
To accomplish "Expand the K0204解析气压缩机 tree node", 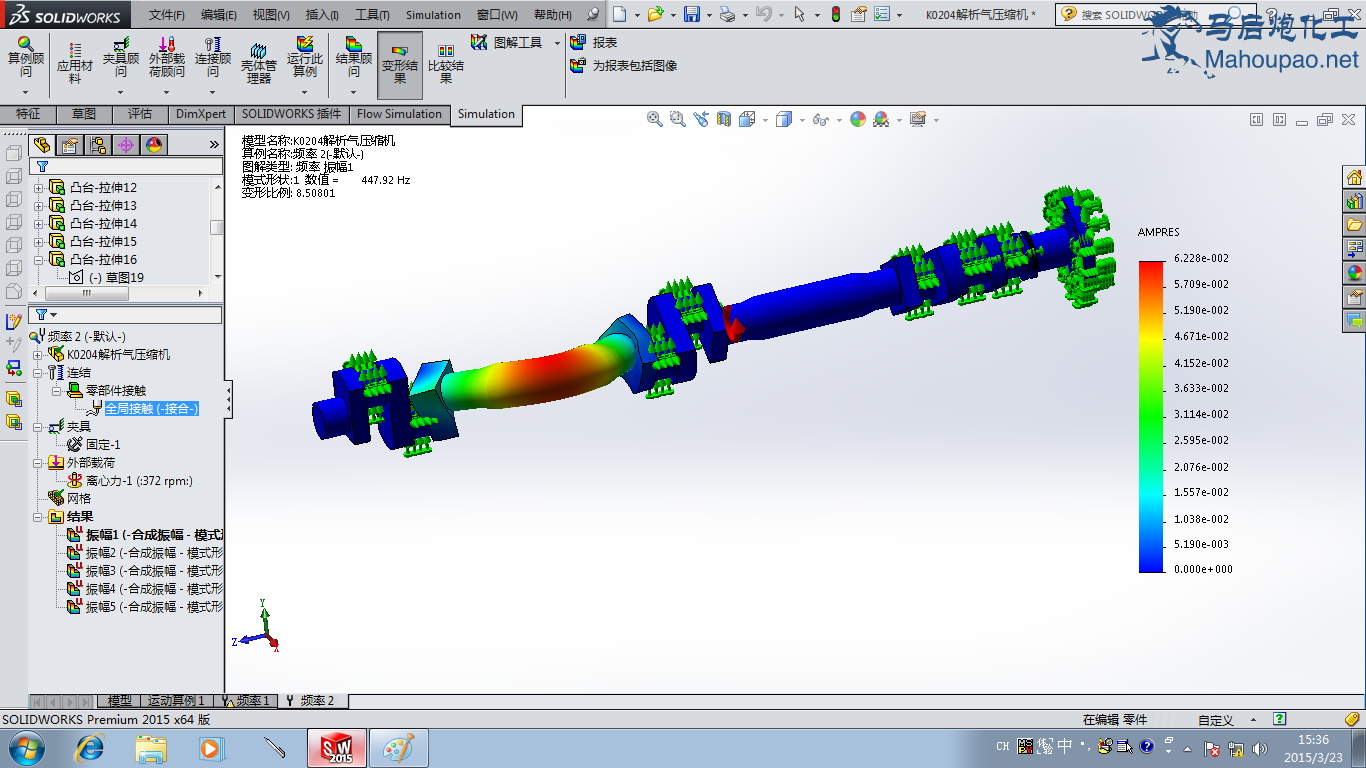I will [39, 355].
